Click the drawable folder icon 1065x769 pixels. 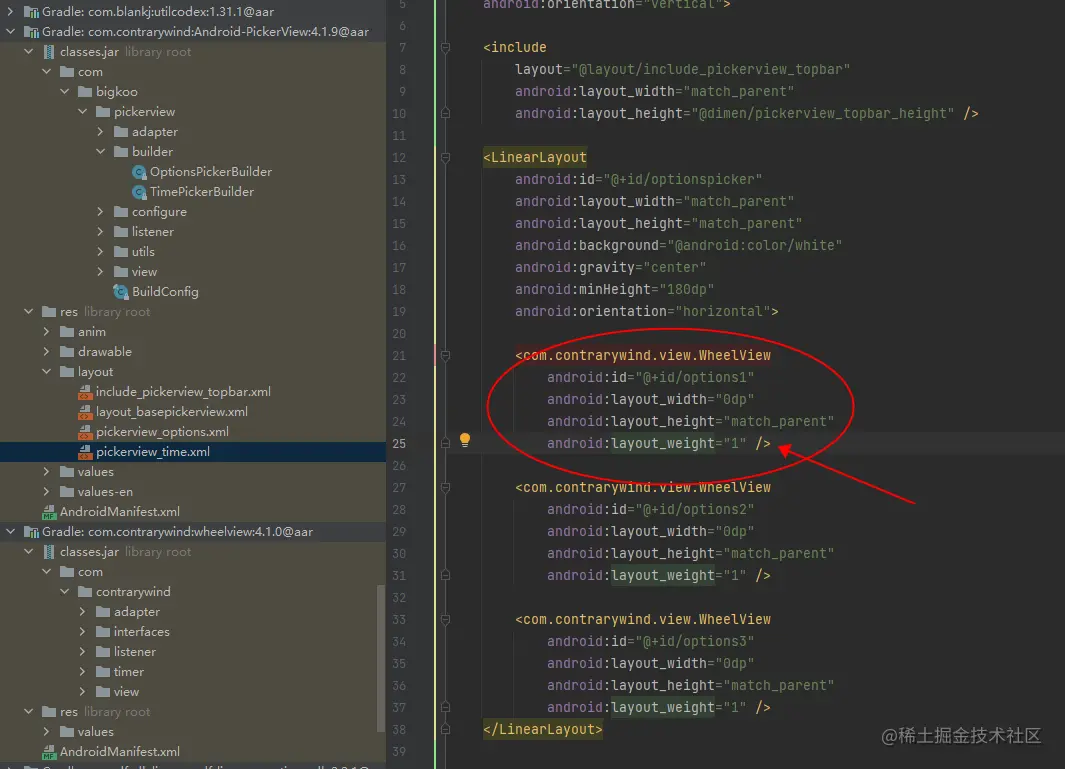(x=67, y=352)
